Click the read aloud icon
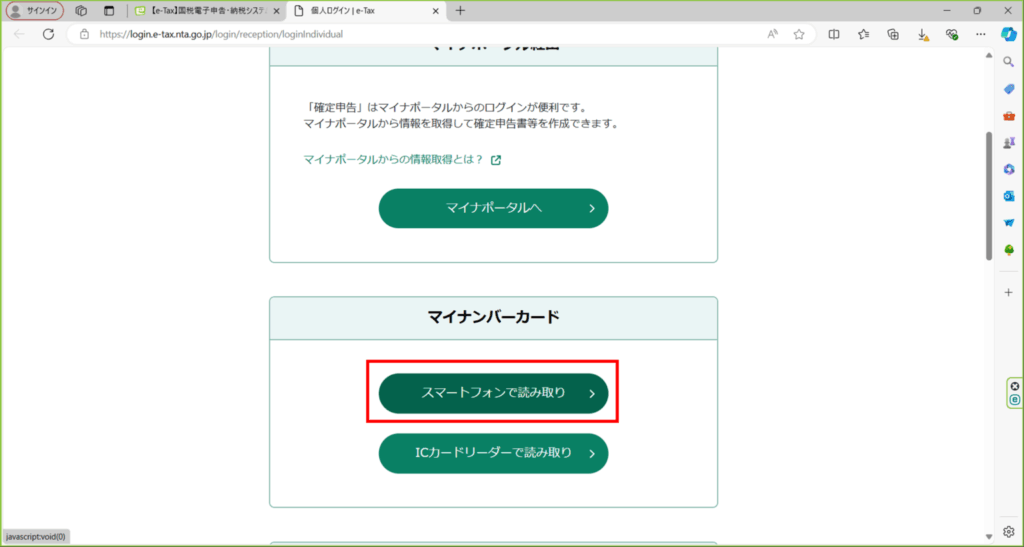Image resolution: width=1024 pixels, height=547 pixels. pos(773,34)
